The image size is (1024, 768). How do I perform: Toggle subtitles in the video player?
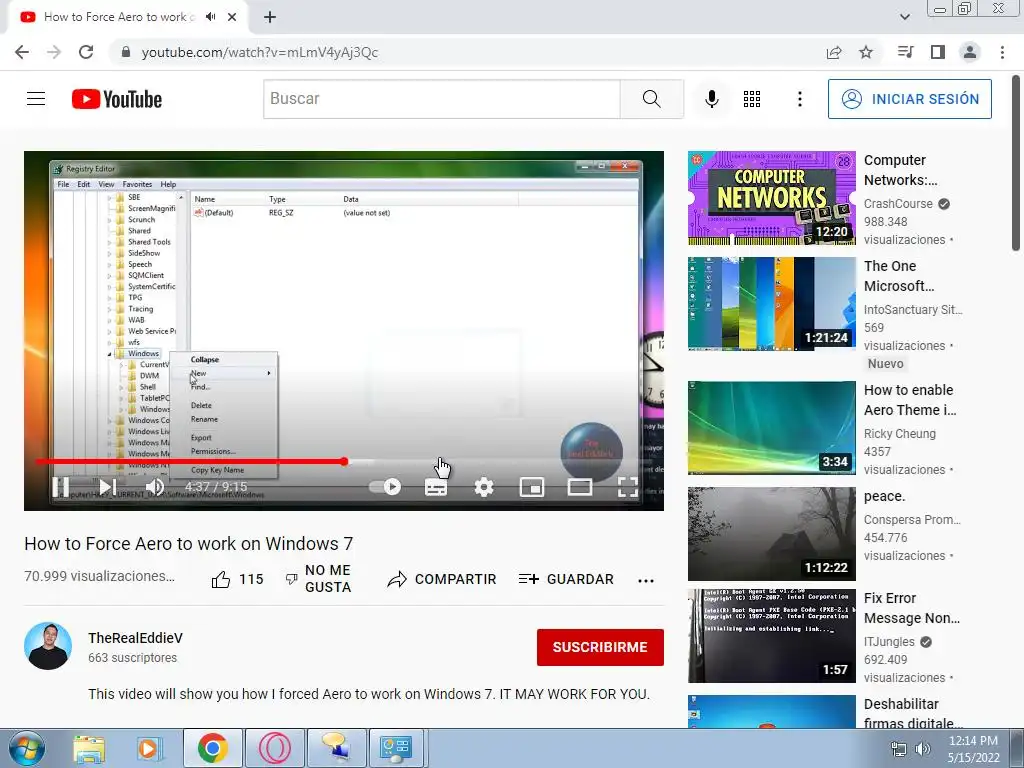(x=436, y=487)
